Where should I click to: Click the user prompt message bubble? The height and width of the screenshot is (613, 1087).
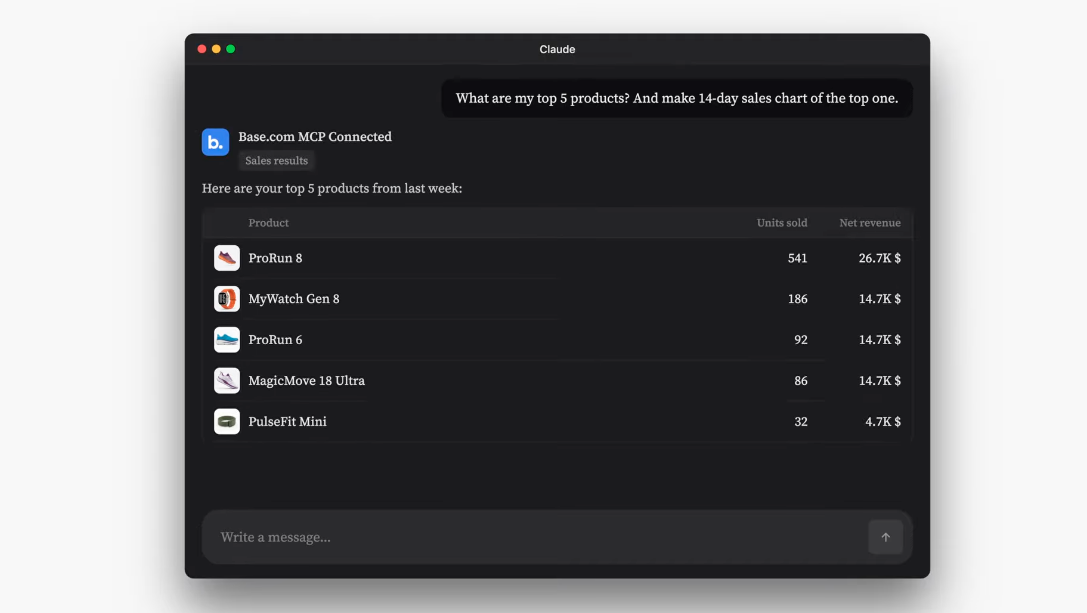pyautogui.click(x=677, y=98)
